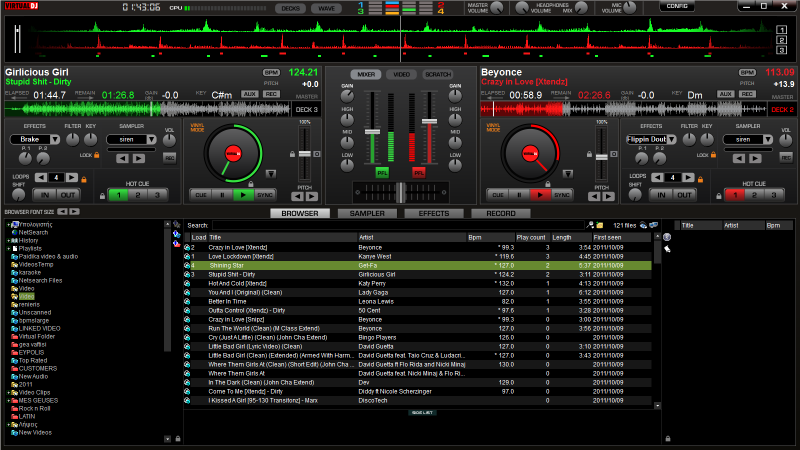This screenshot has width=800, height=450.
Task: Open the BROWSER tab
Action: [x=300, y=213]
